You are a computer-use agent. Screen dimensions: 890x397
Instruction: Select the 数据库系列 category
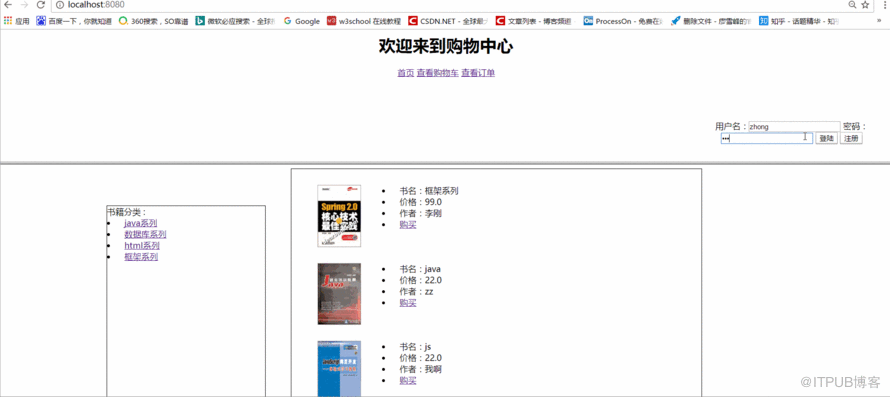tap(145, 235)
